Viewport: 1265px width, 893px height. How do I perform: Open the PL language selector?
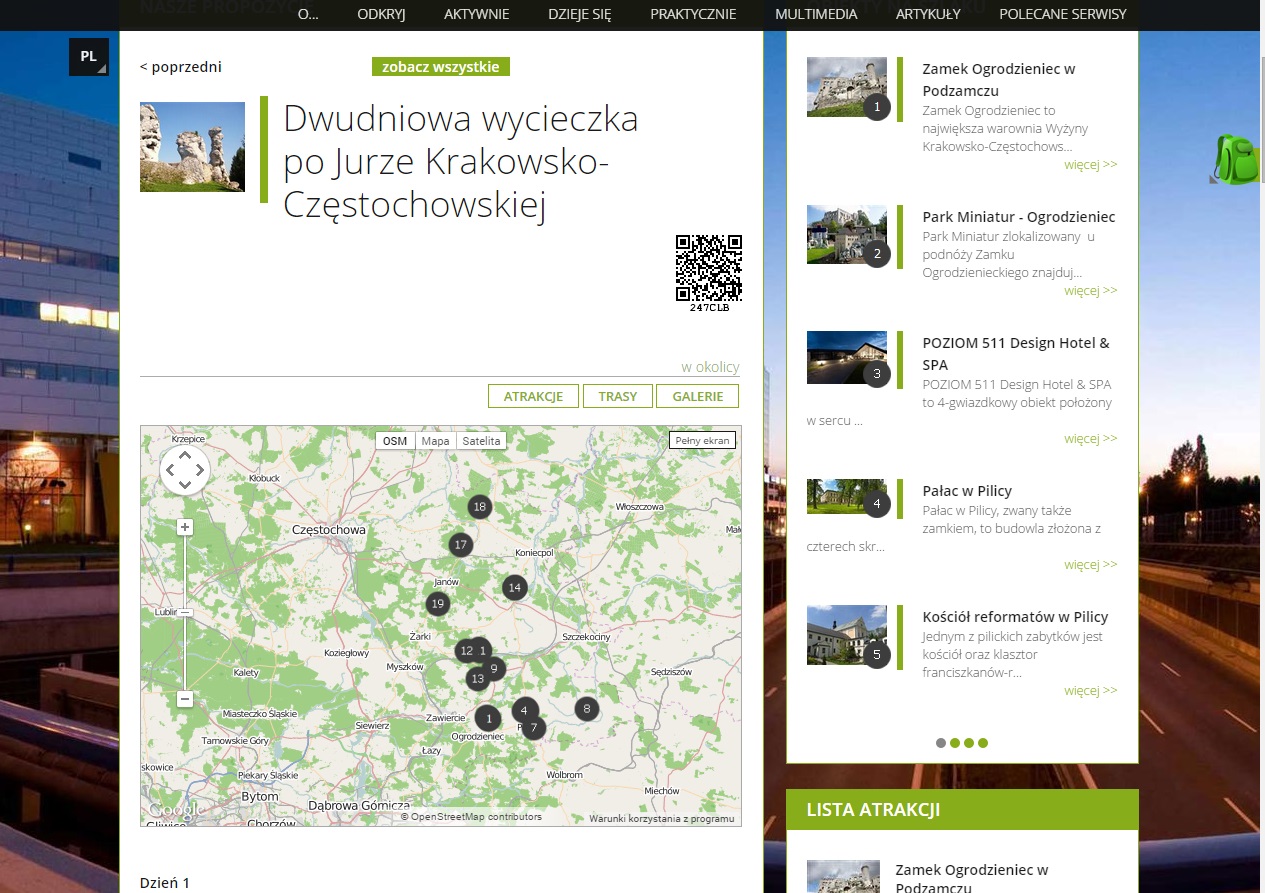[88, 57]
